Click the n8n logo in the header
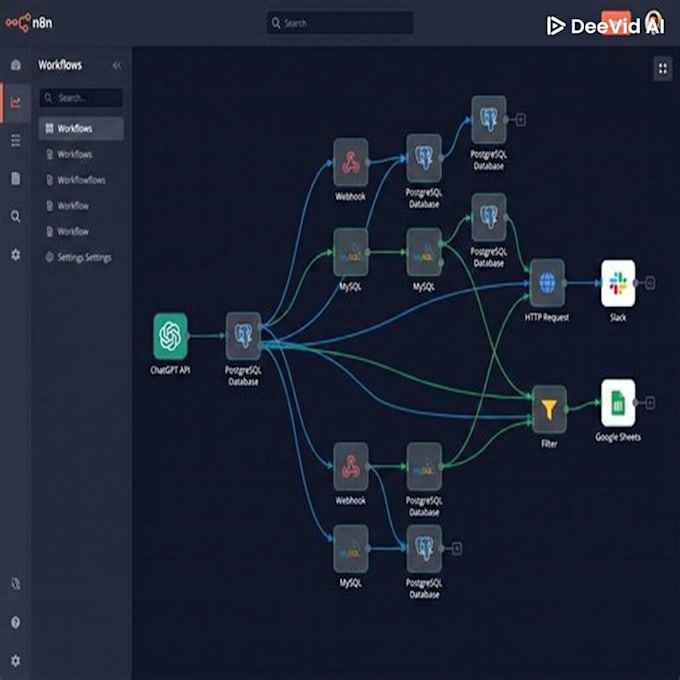 point(29,22)
